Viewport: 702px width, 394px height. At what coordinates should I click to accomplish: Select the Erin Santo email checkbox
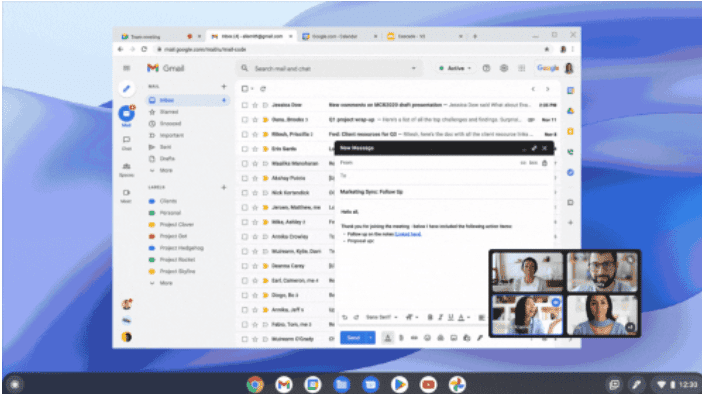244,149
